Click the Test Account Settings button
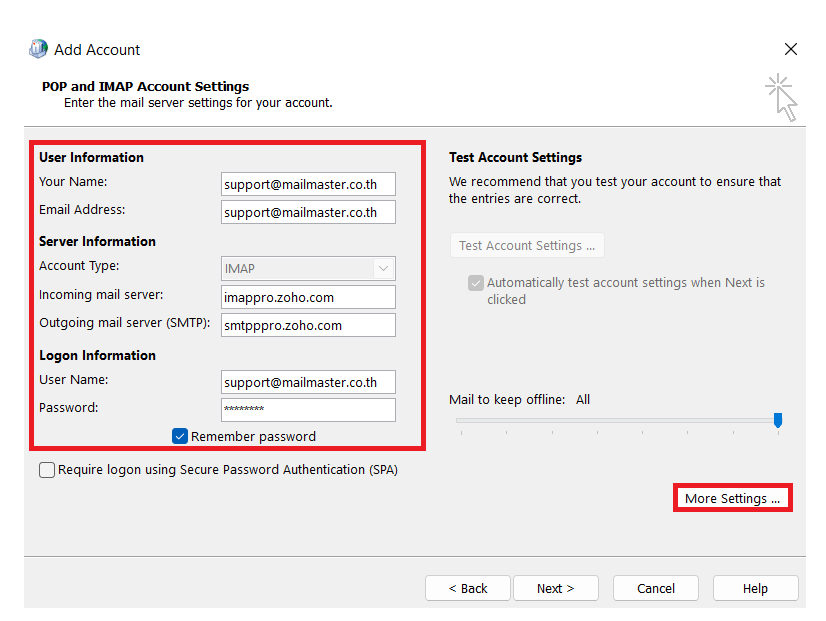Image resolution: width=826 pixels, height=621 pixels. 527,245
